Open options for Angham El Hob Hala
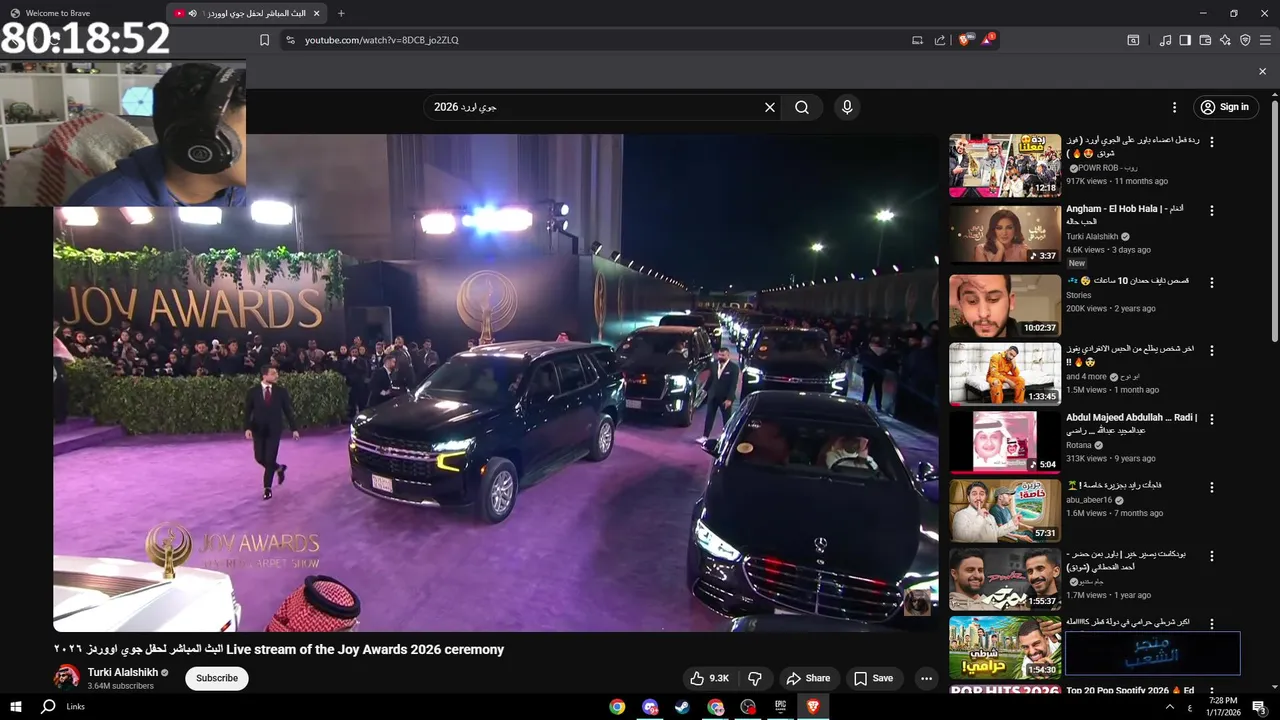Image resolution: width=1280 pixels, height=720 pixels. [x=1212, y=211]
